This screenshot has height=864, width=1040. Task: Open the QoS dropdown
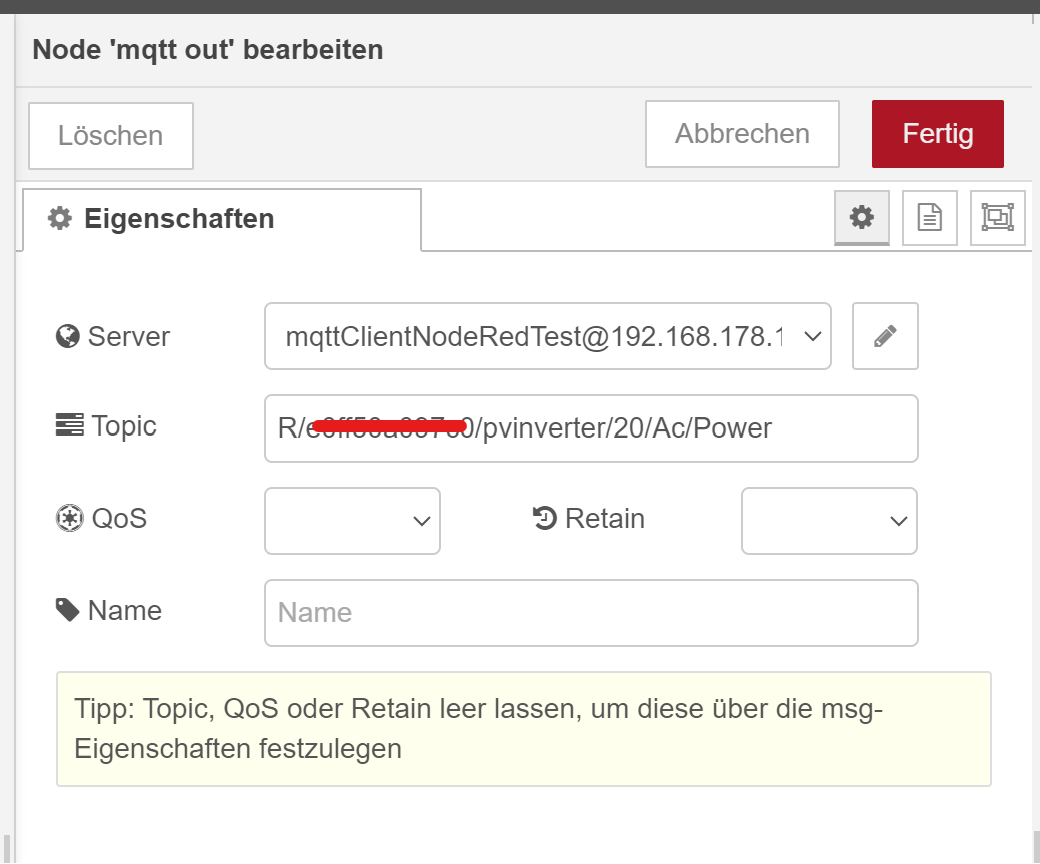point(352,521)
